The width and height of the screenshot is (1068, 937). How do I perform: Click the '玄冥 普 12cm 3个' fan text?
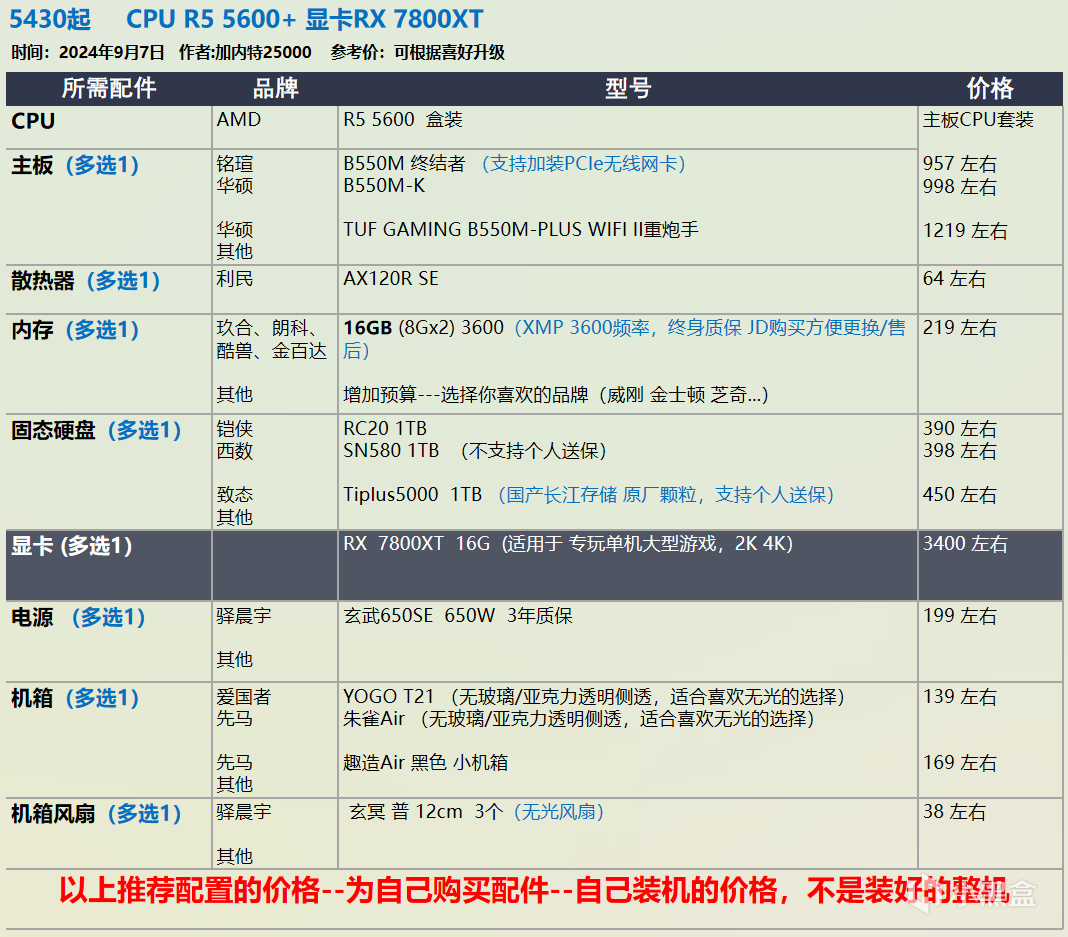(x=426, y=811)
